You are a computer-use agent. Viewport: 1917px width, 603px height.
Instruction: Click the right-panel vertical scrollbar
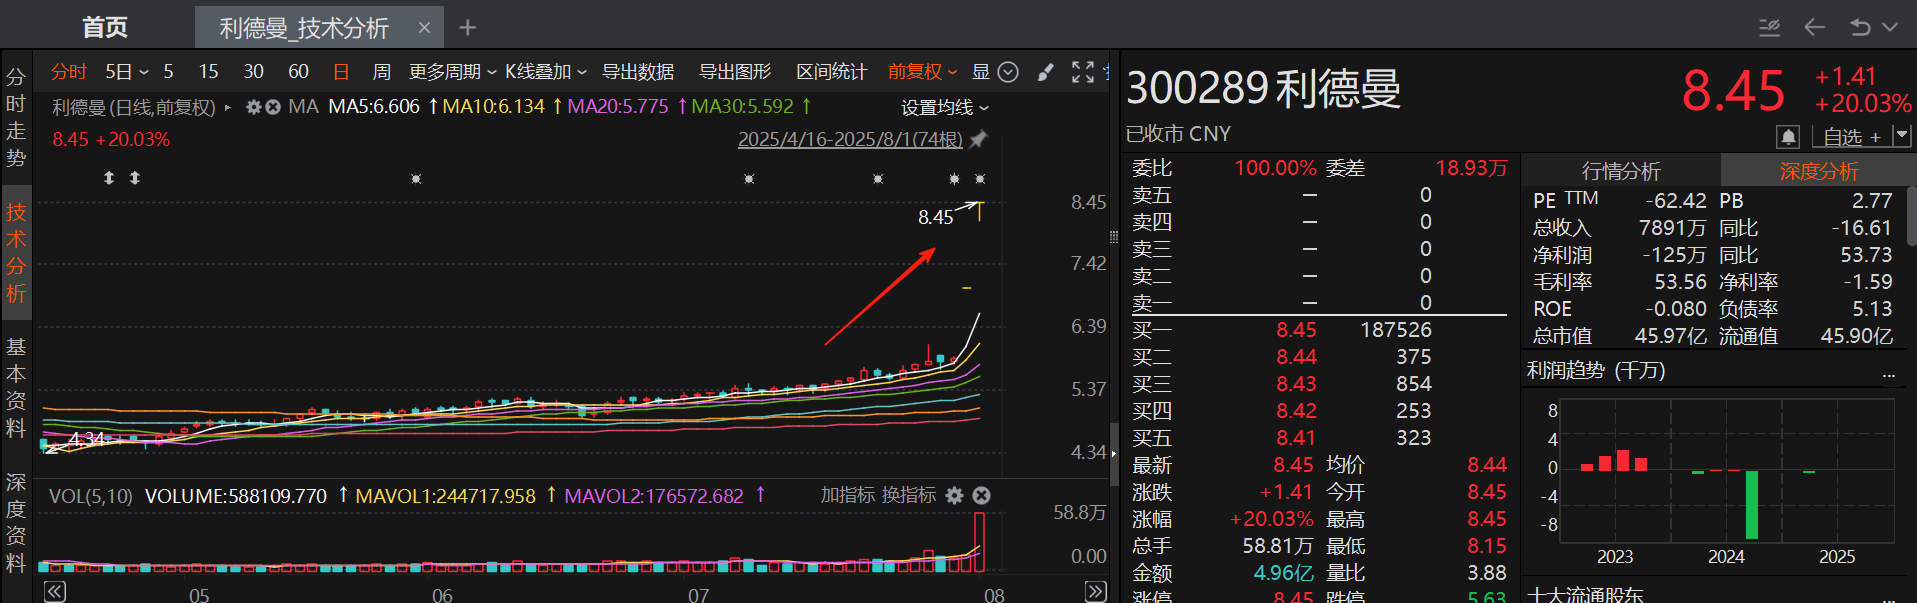tap(1911, 215)
